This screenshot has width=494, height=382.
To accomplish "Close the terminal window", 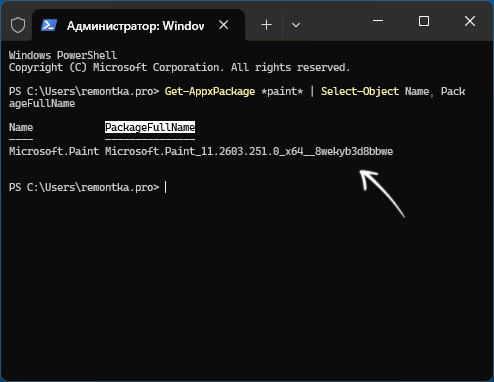I will coord(470,21).
